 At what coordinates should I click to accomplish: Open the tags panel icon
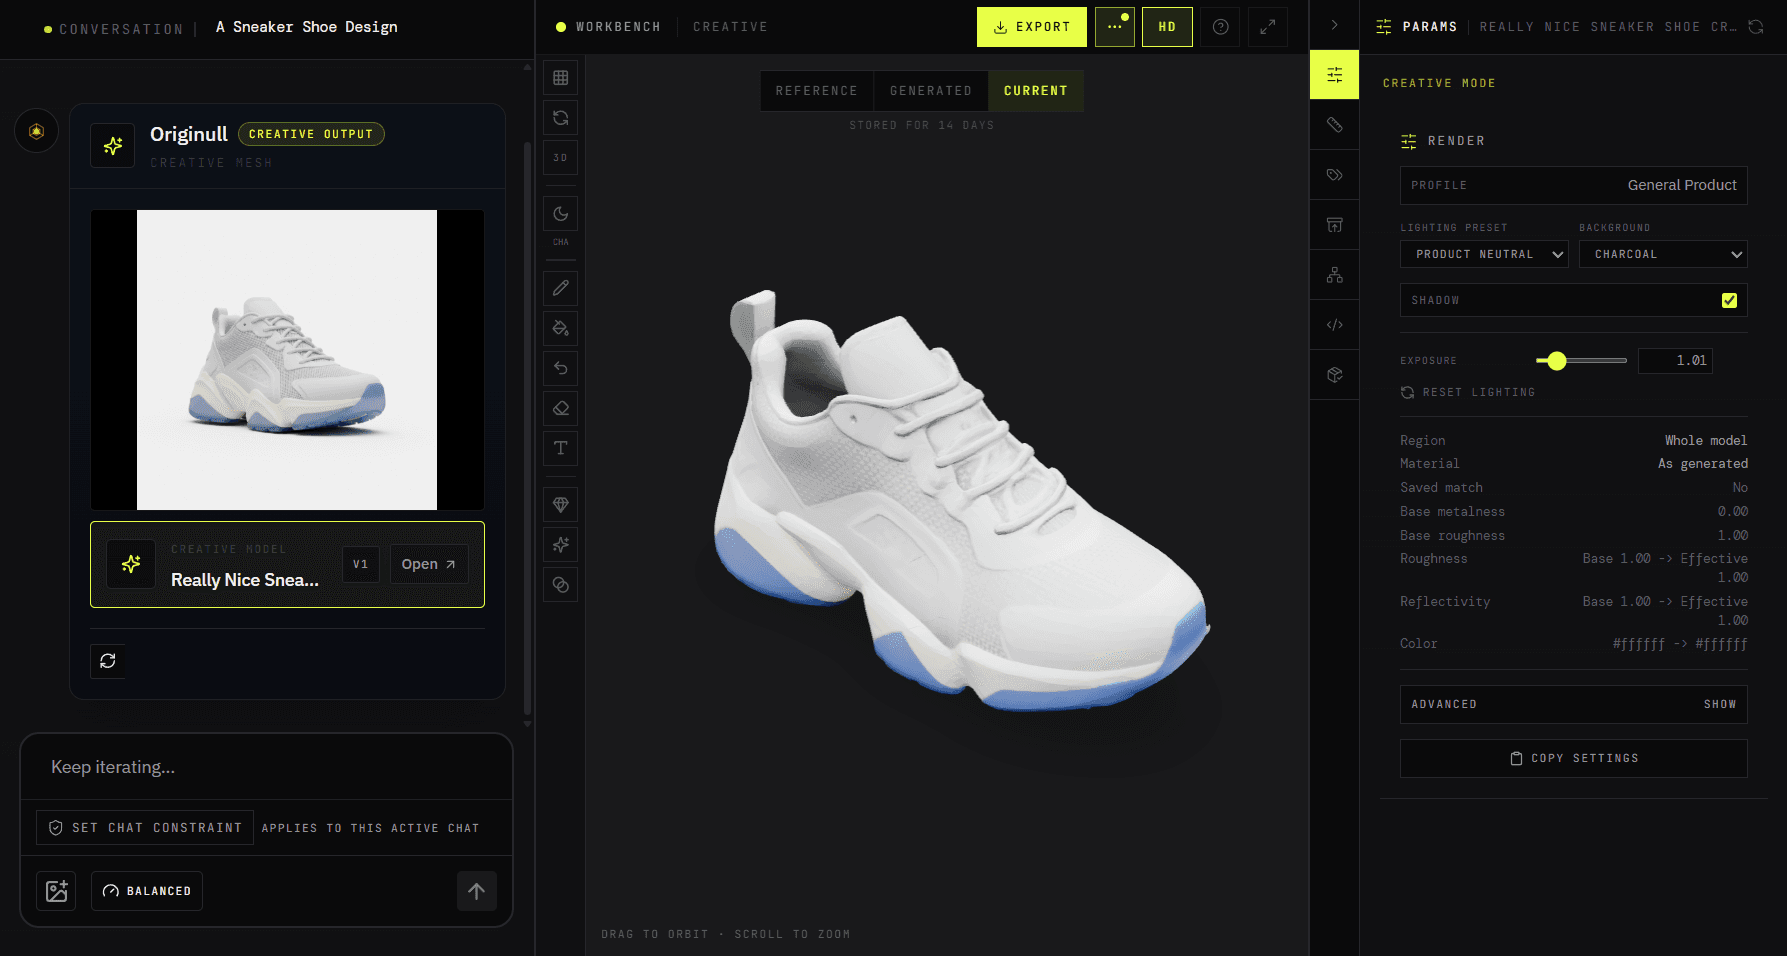pos(1334,175)
